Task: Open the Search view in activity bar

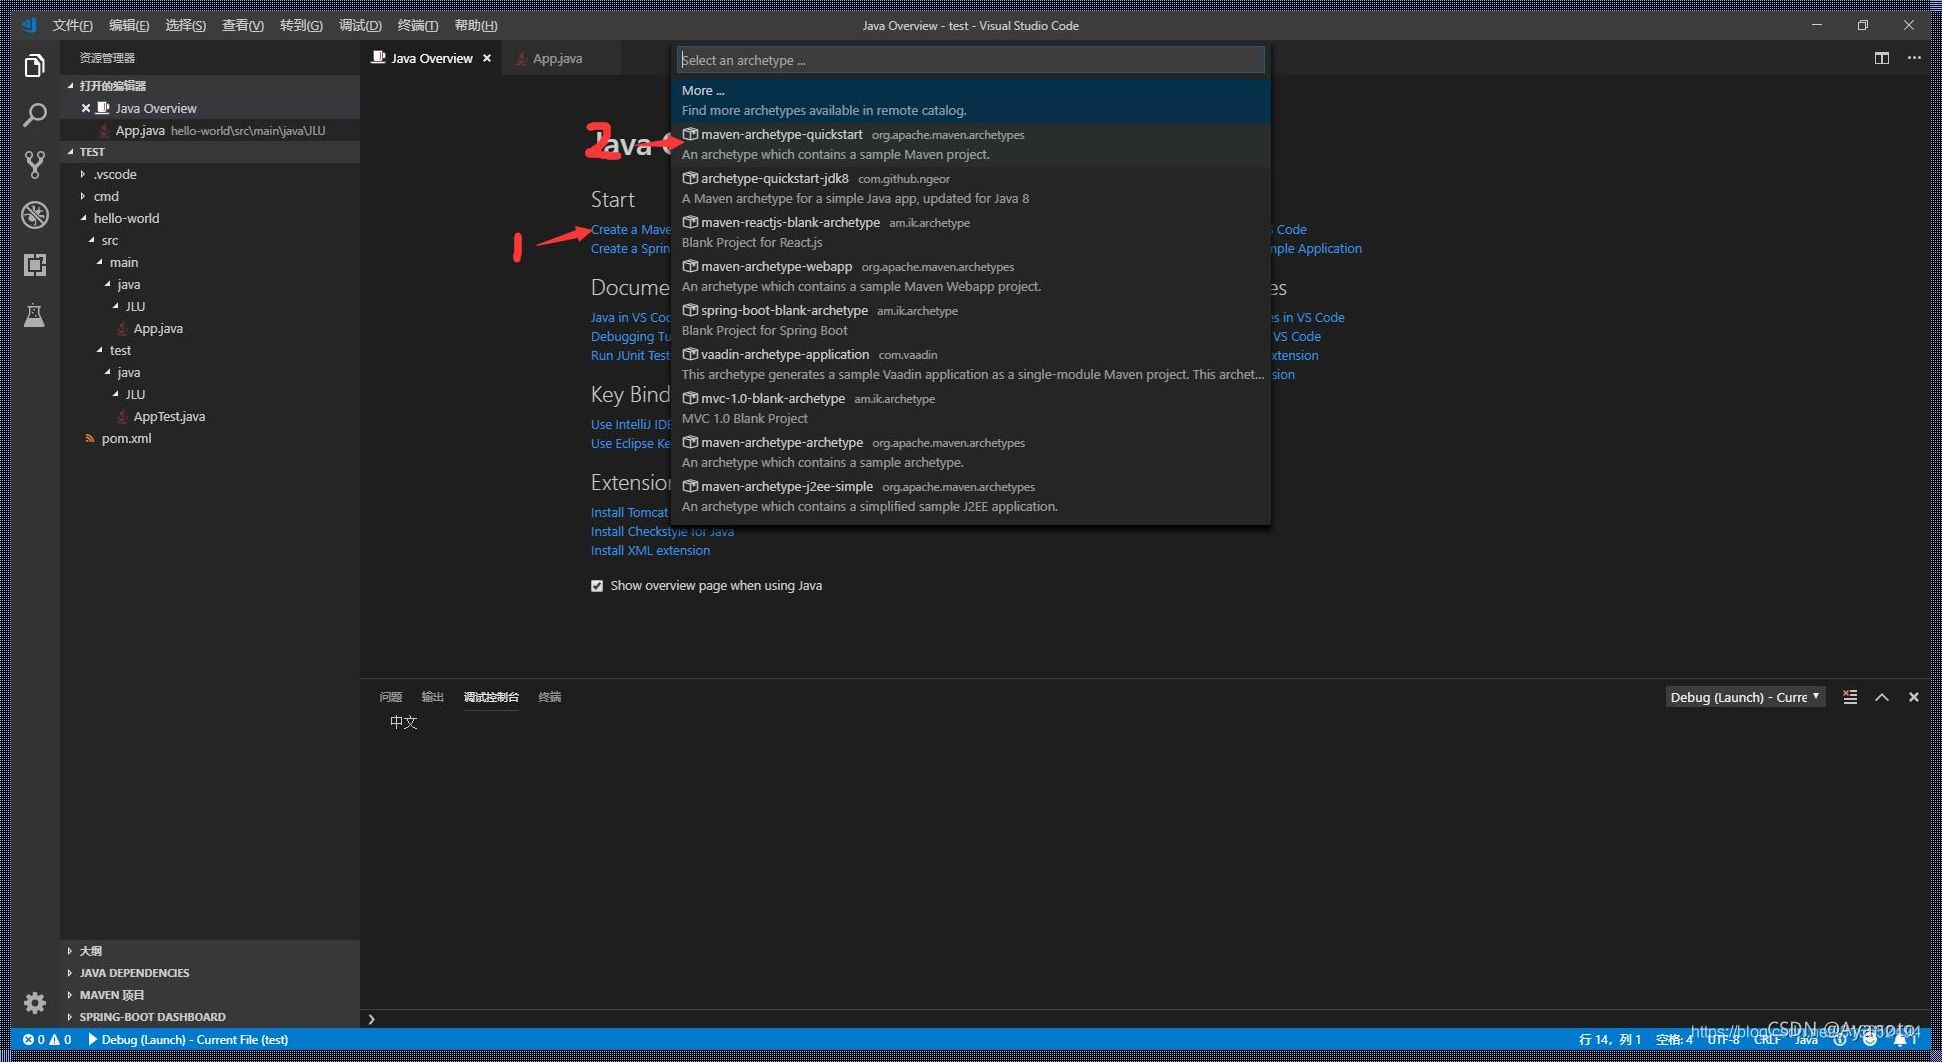Action: [x=34, y=115]
